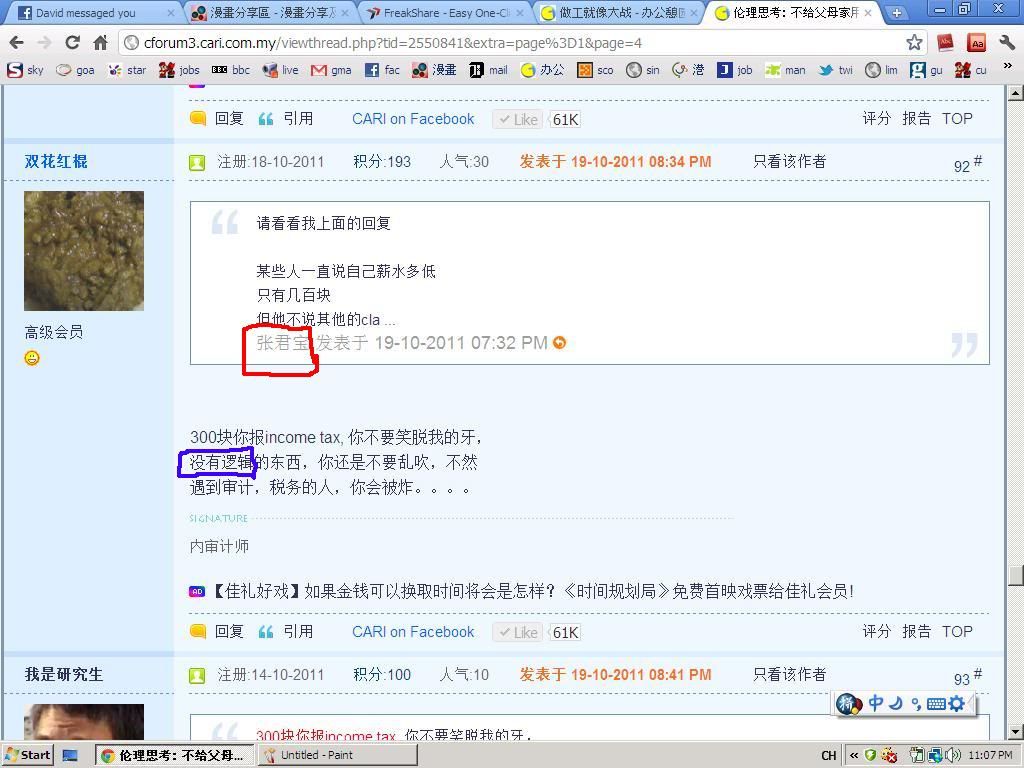Open the 双花红棍 username profile link
1024x768 pixels.
[56, 161]
